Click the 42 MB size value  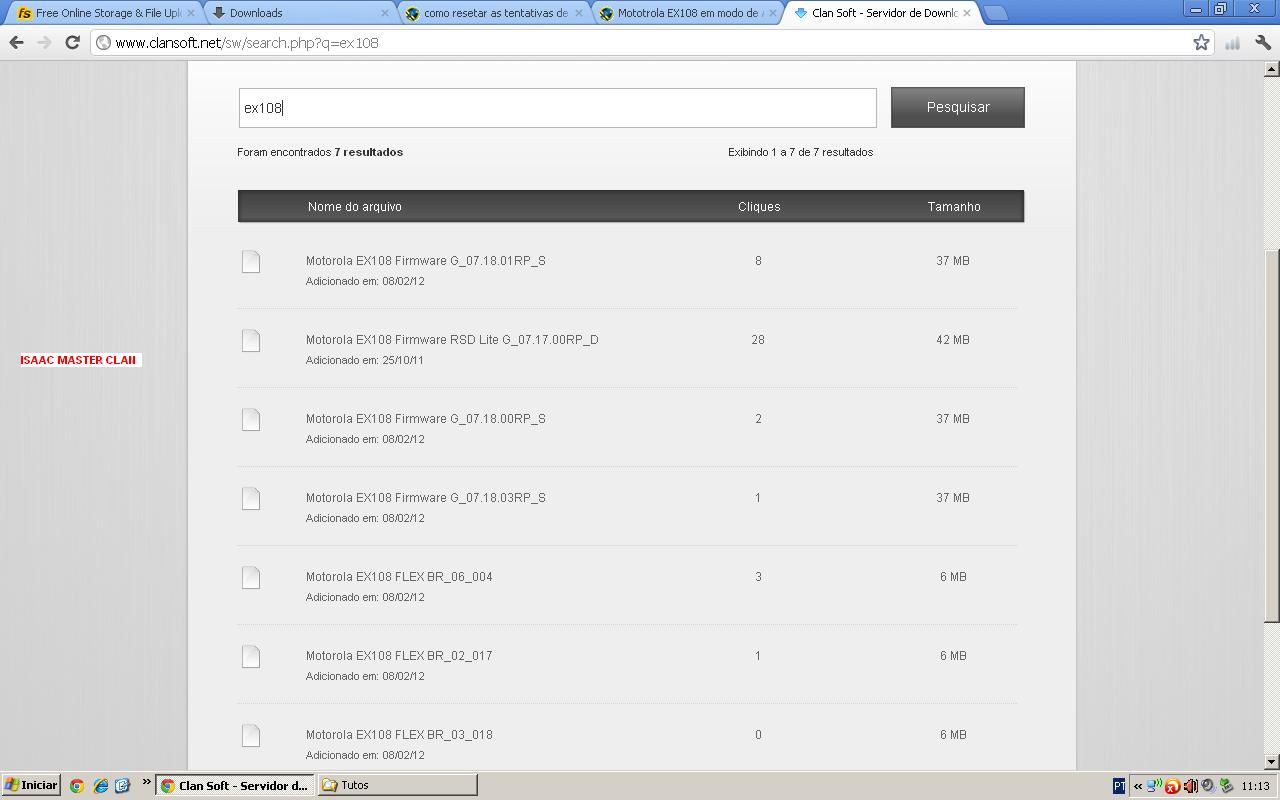(953, 339)
